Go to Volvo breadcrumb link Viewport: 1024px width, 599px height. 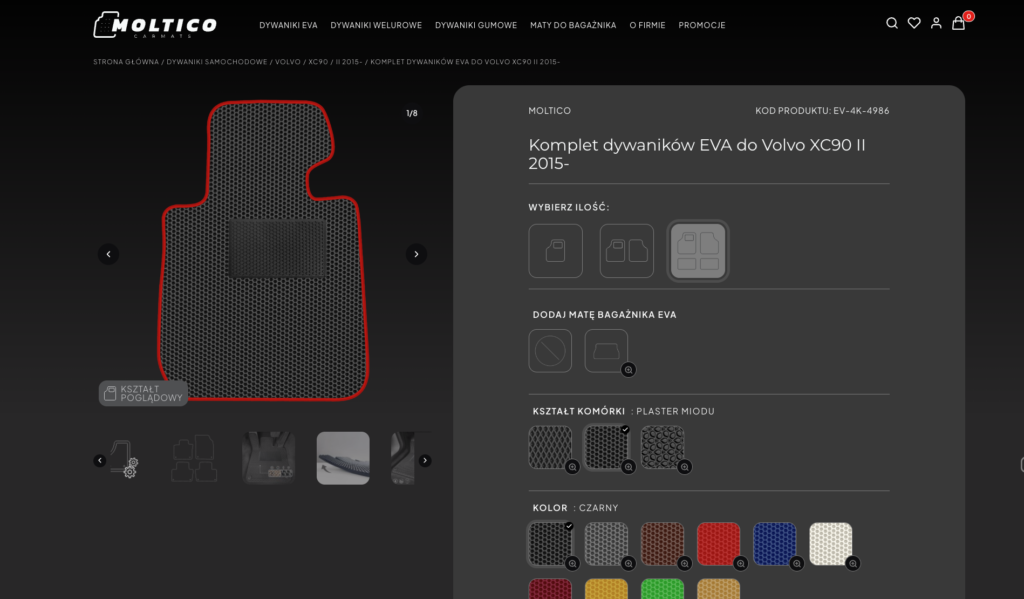[287, 62]
